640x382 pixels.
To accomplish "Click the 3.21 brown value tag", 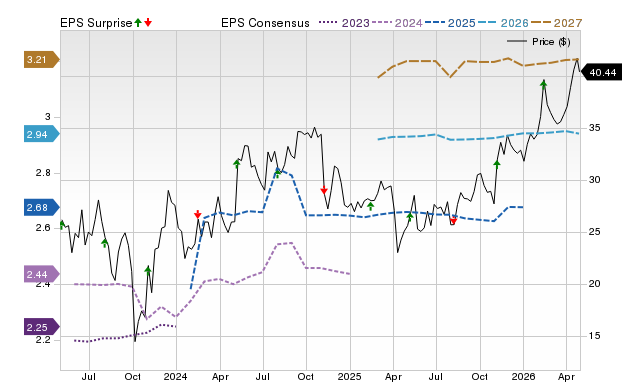I will (x=42, y=60).
